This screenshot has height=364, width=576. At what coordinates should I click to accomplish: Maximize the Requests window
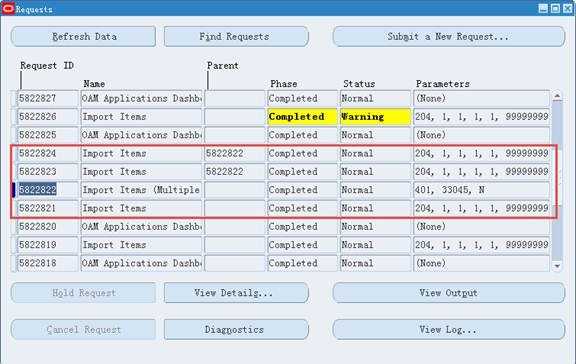coord(555,8)
